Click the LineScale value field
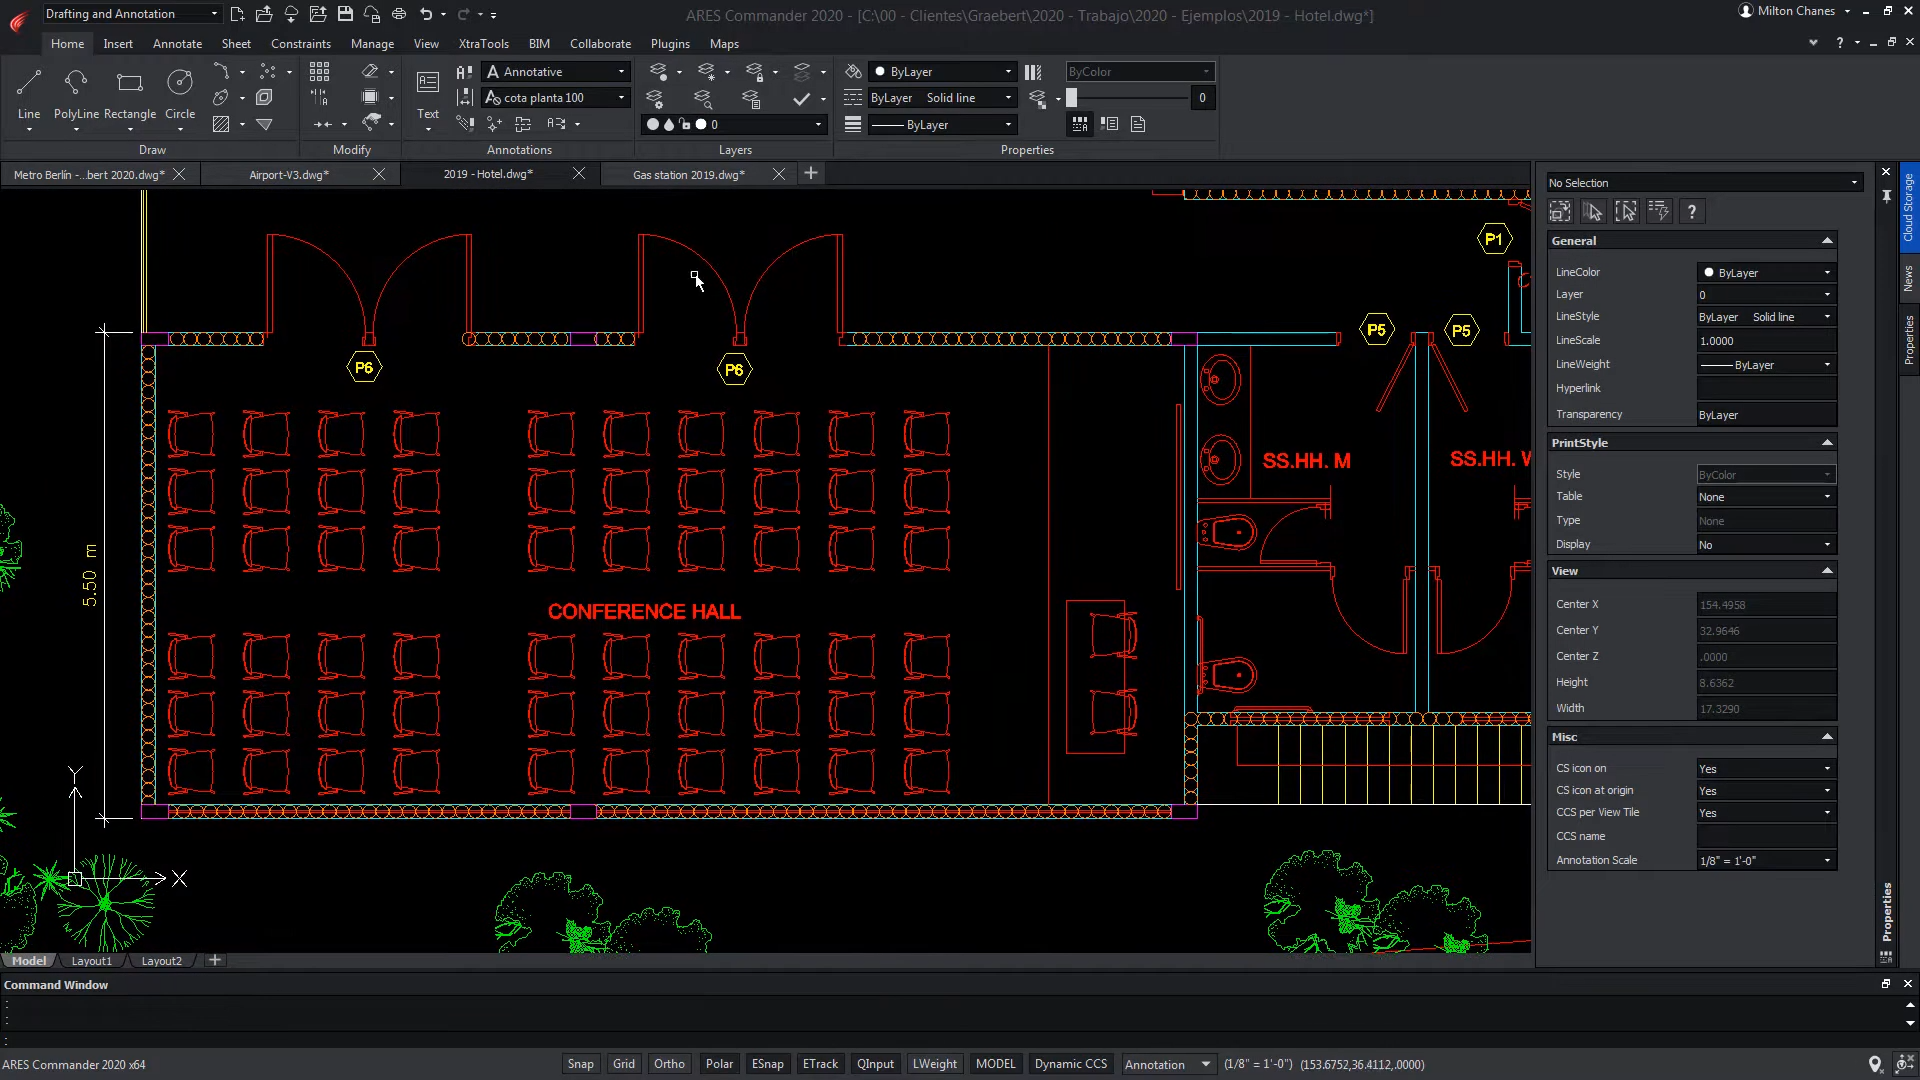Viewport: 1920px width, 1080px height. [x=1766, y=341]
